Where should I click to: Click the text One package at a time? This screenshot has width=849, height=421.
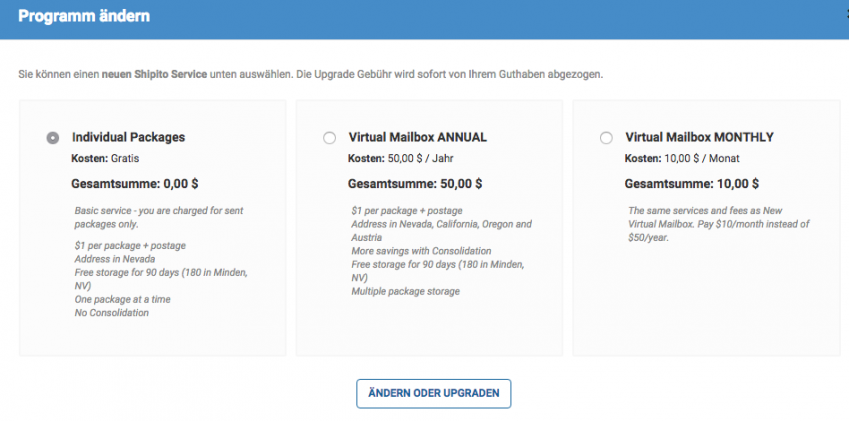pos(123,299)
